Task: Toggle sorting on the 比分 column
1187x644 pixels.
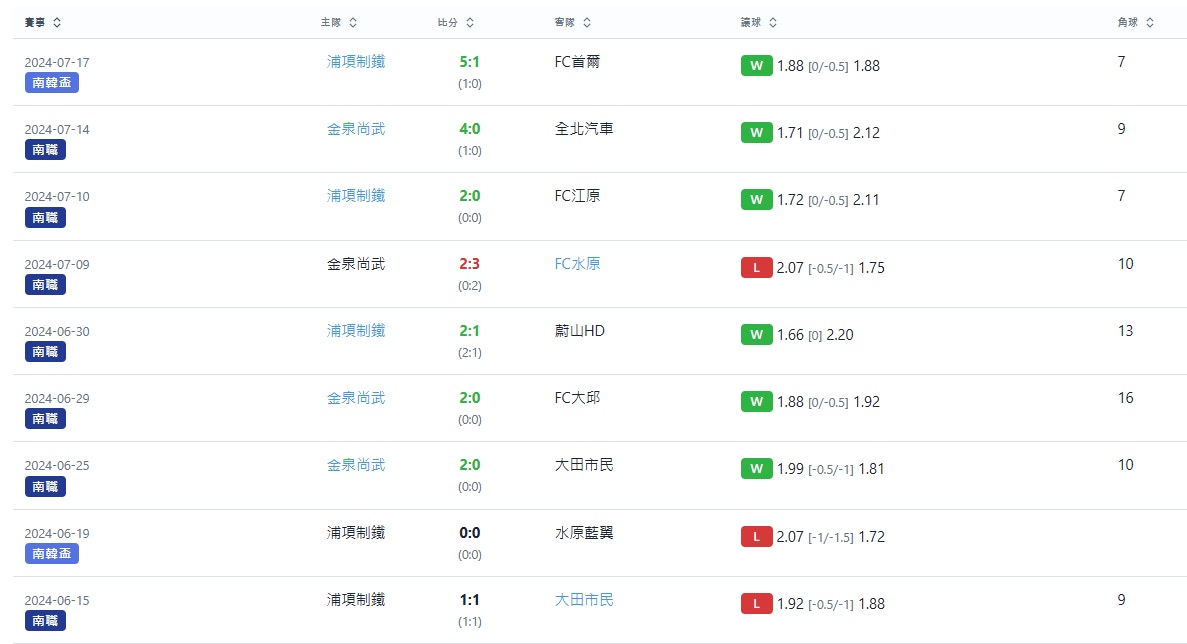Action: click(472, 20)
